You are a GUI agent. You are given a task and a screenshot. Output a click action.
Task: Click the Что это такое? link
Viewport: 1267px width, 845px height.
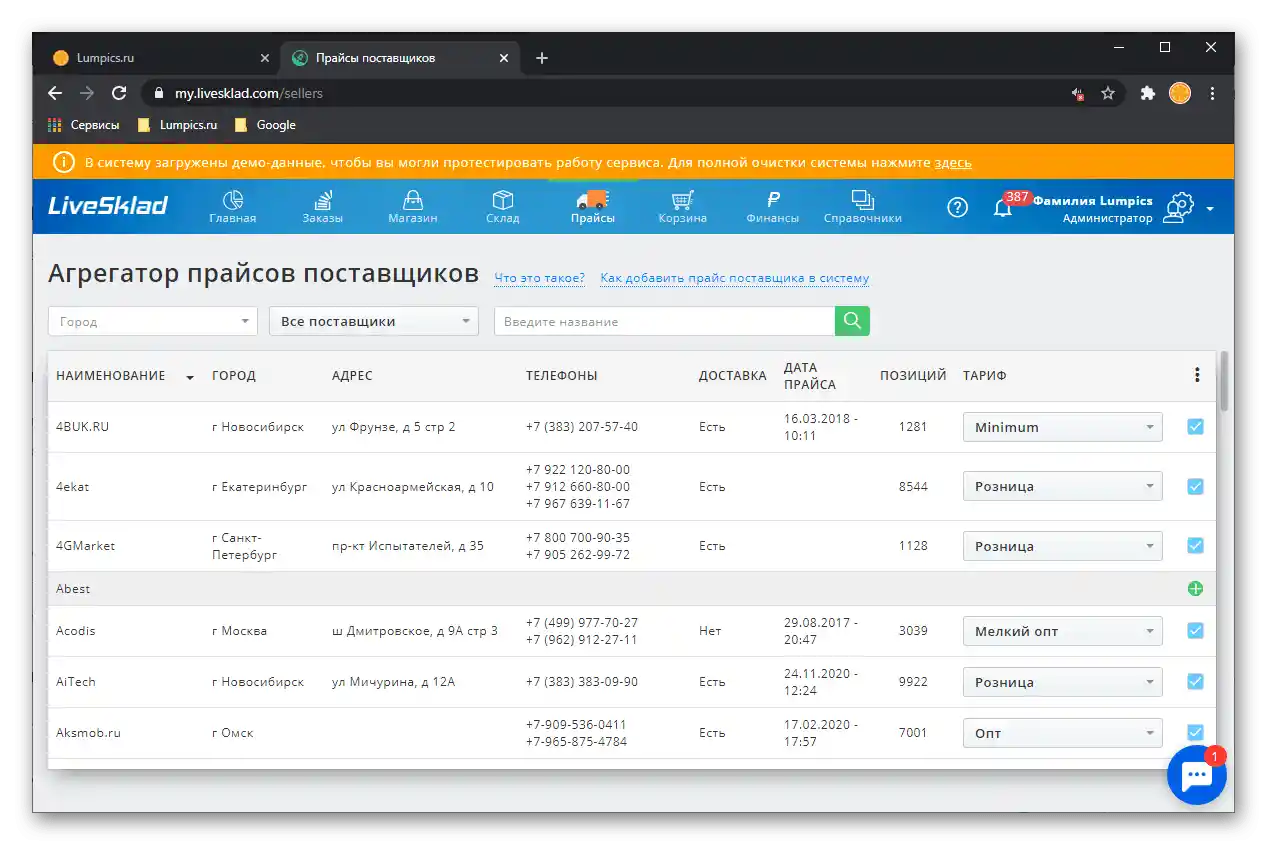pyautogui.click(x=539, y=278)
